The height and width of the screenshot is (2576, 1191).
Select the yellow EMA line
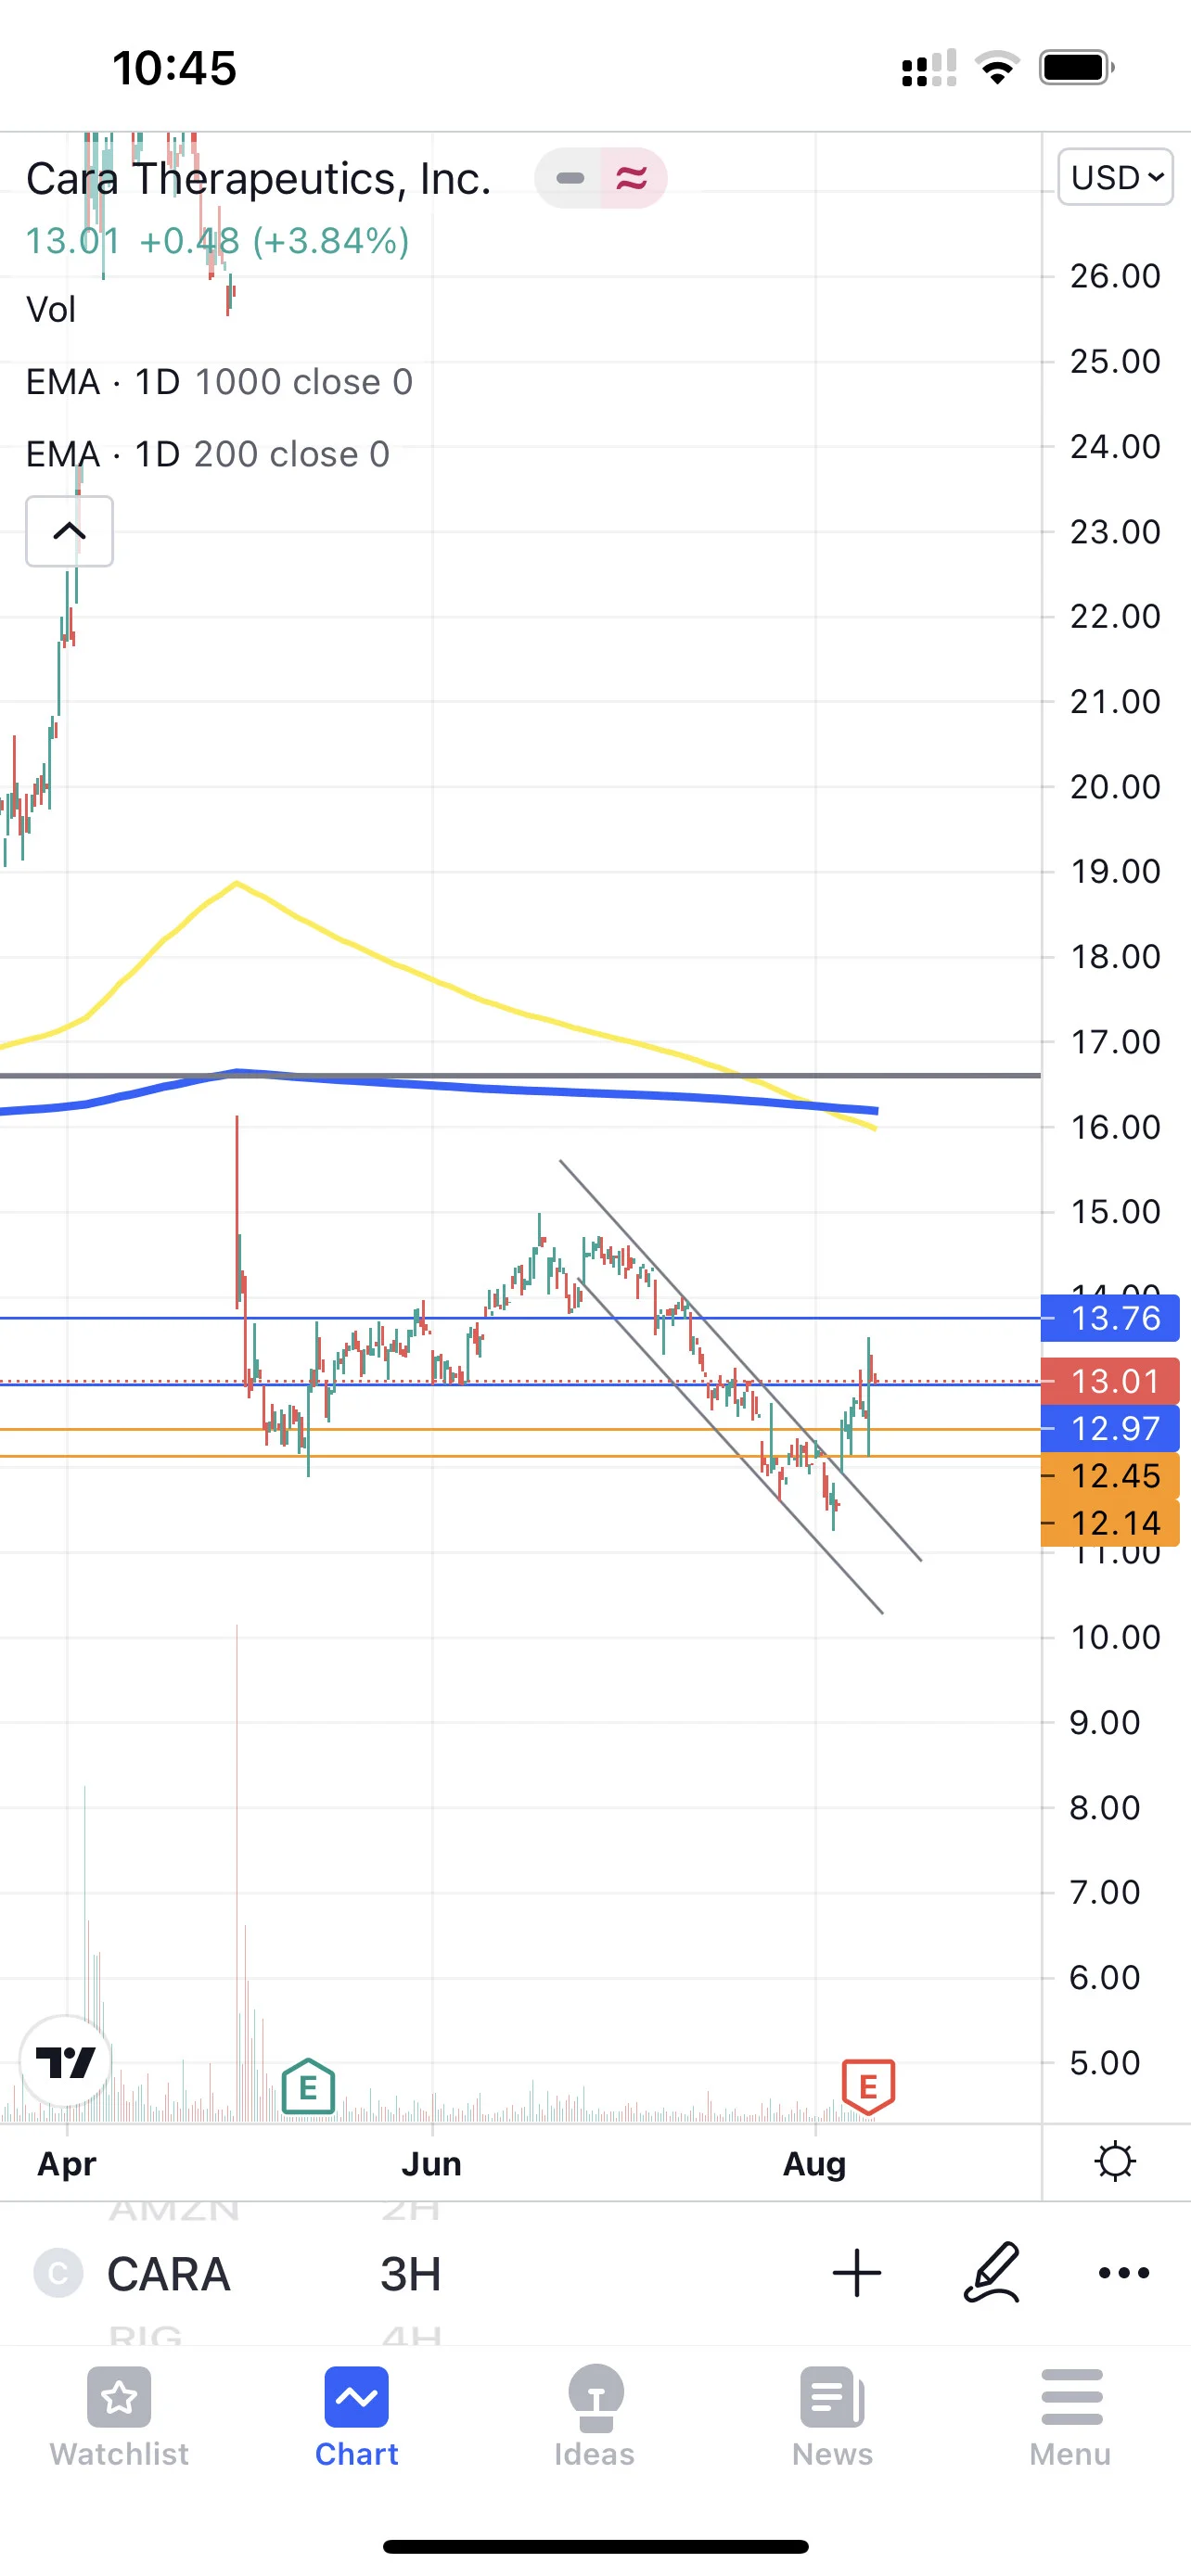click(x=432, y=981)
